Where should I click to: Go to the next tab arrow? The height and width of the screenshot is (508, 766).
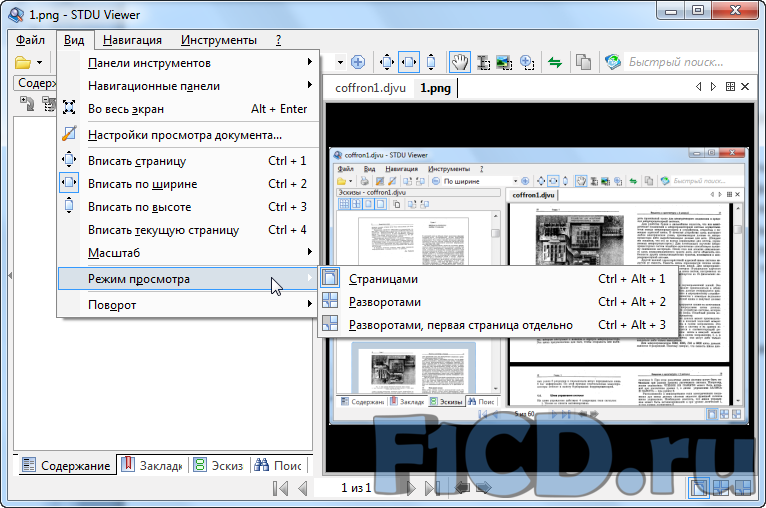pyautogui.click(x=713, y=86)
